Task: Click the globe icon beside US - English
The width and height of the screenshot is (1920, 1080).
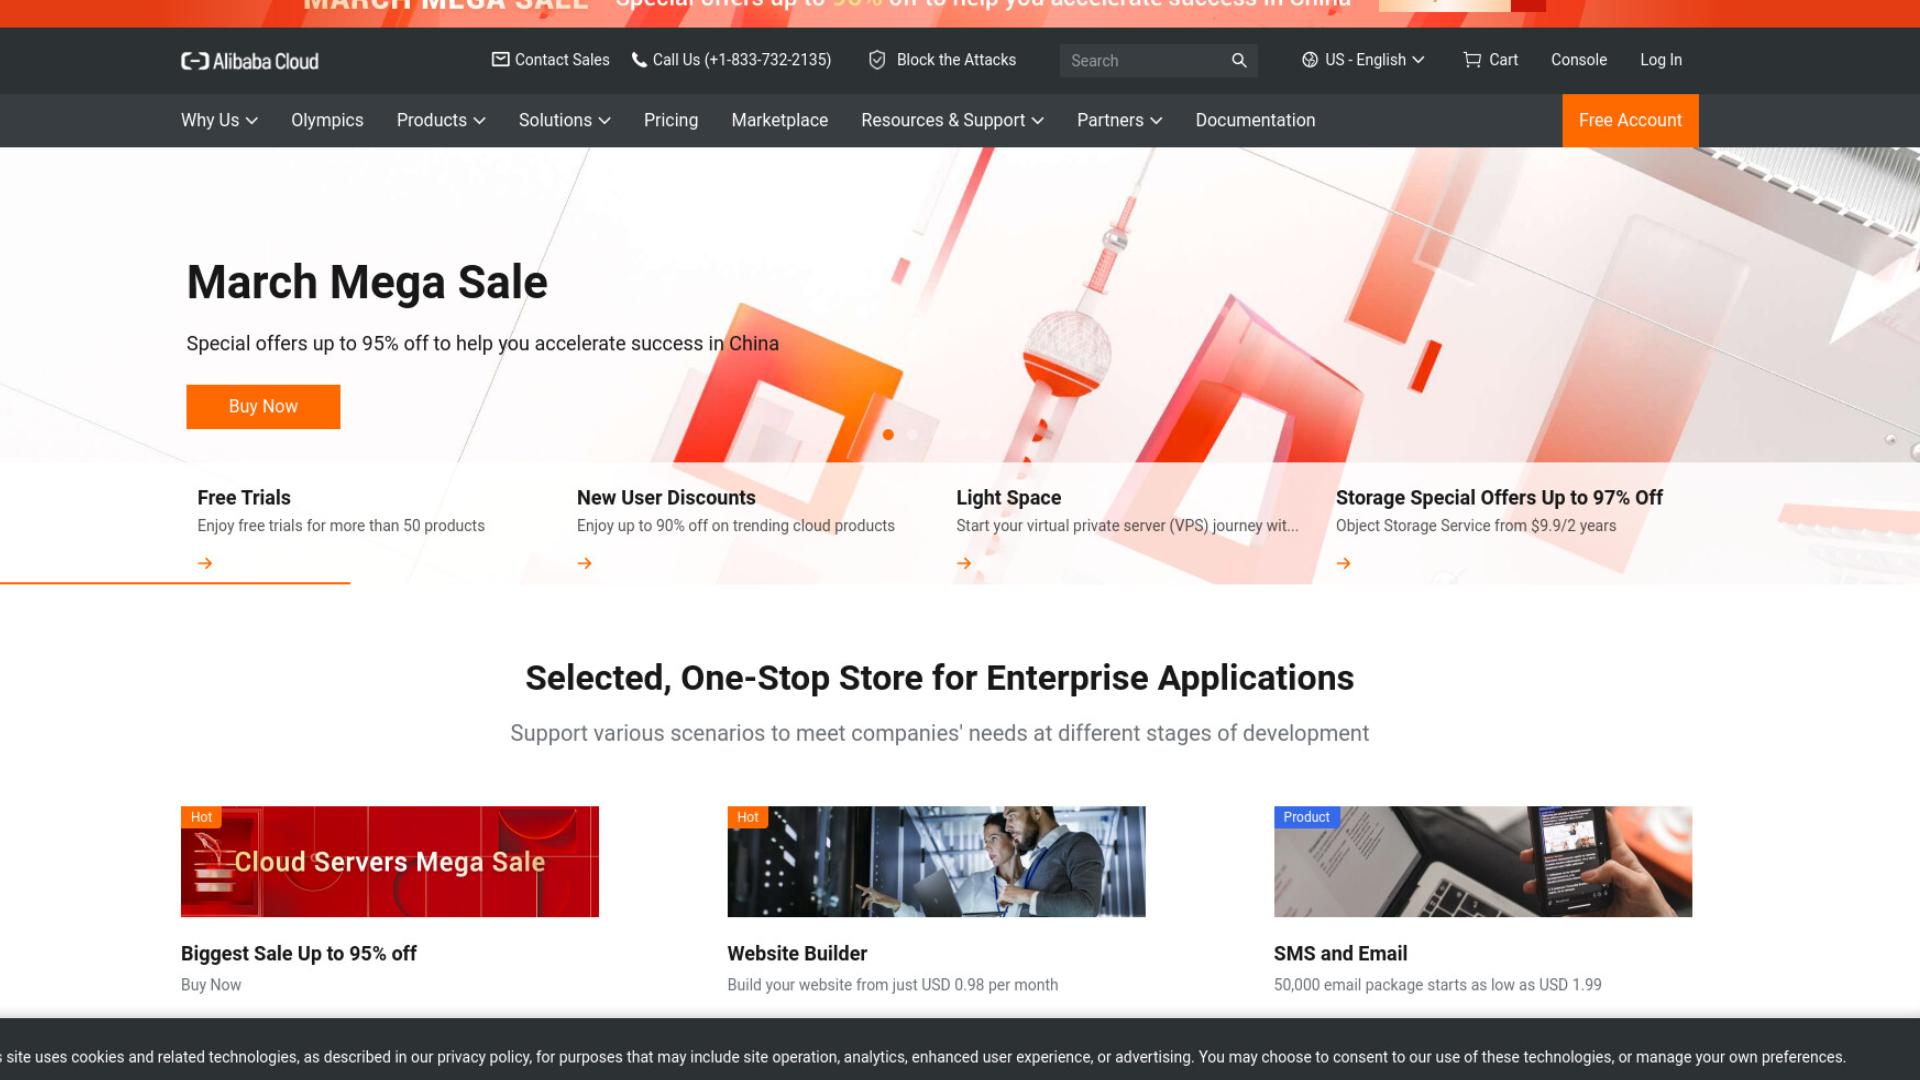Action: (1309, 60)
